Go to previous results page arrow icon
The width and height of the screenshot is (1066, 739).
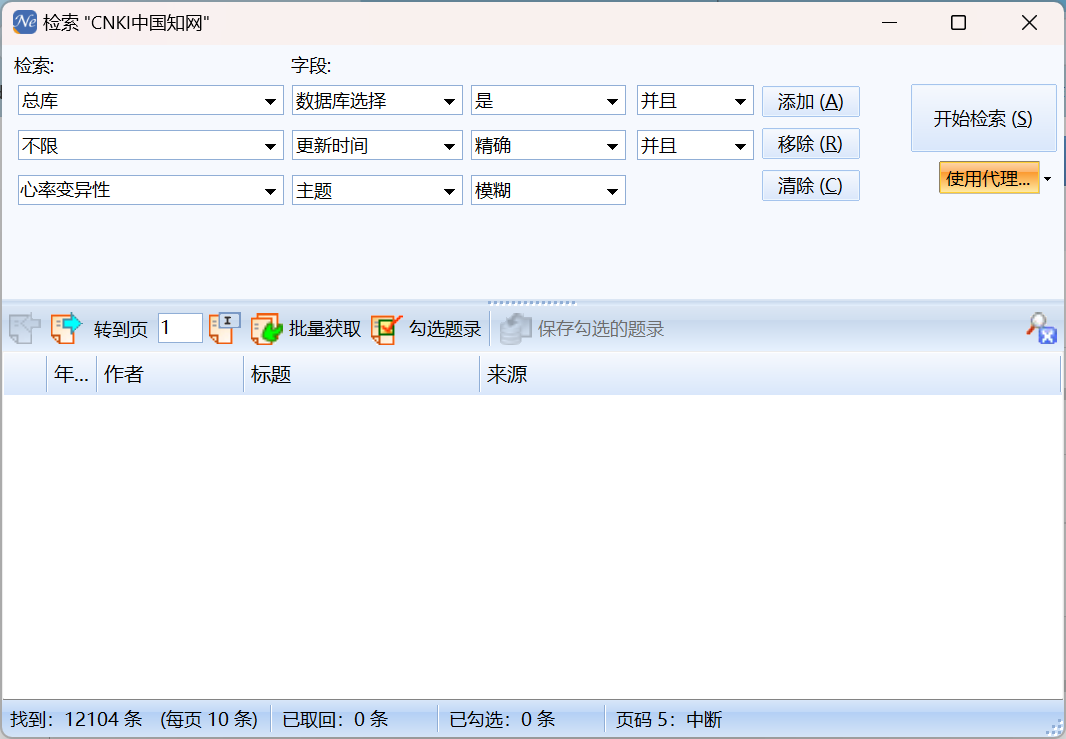pos(24,328)
